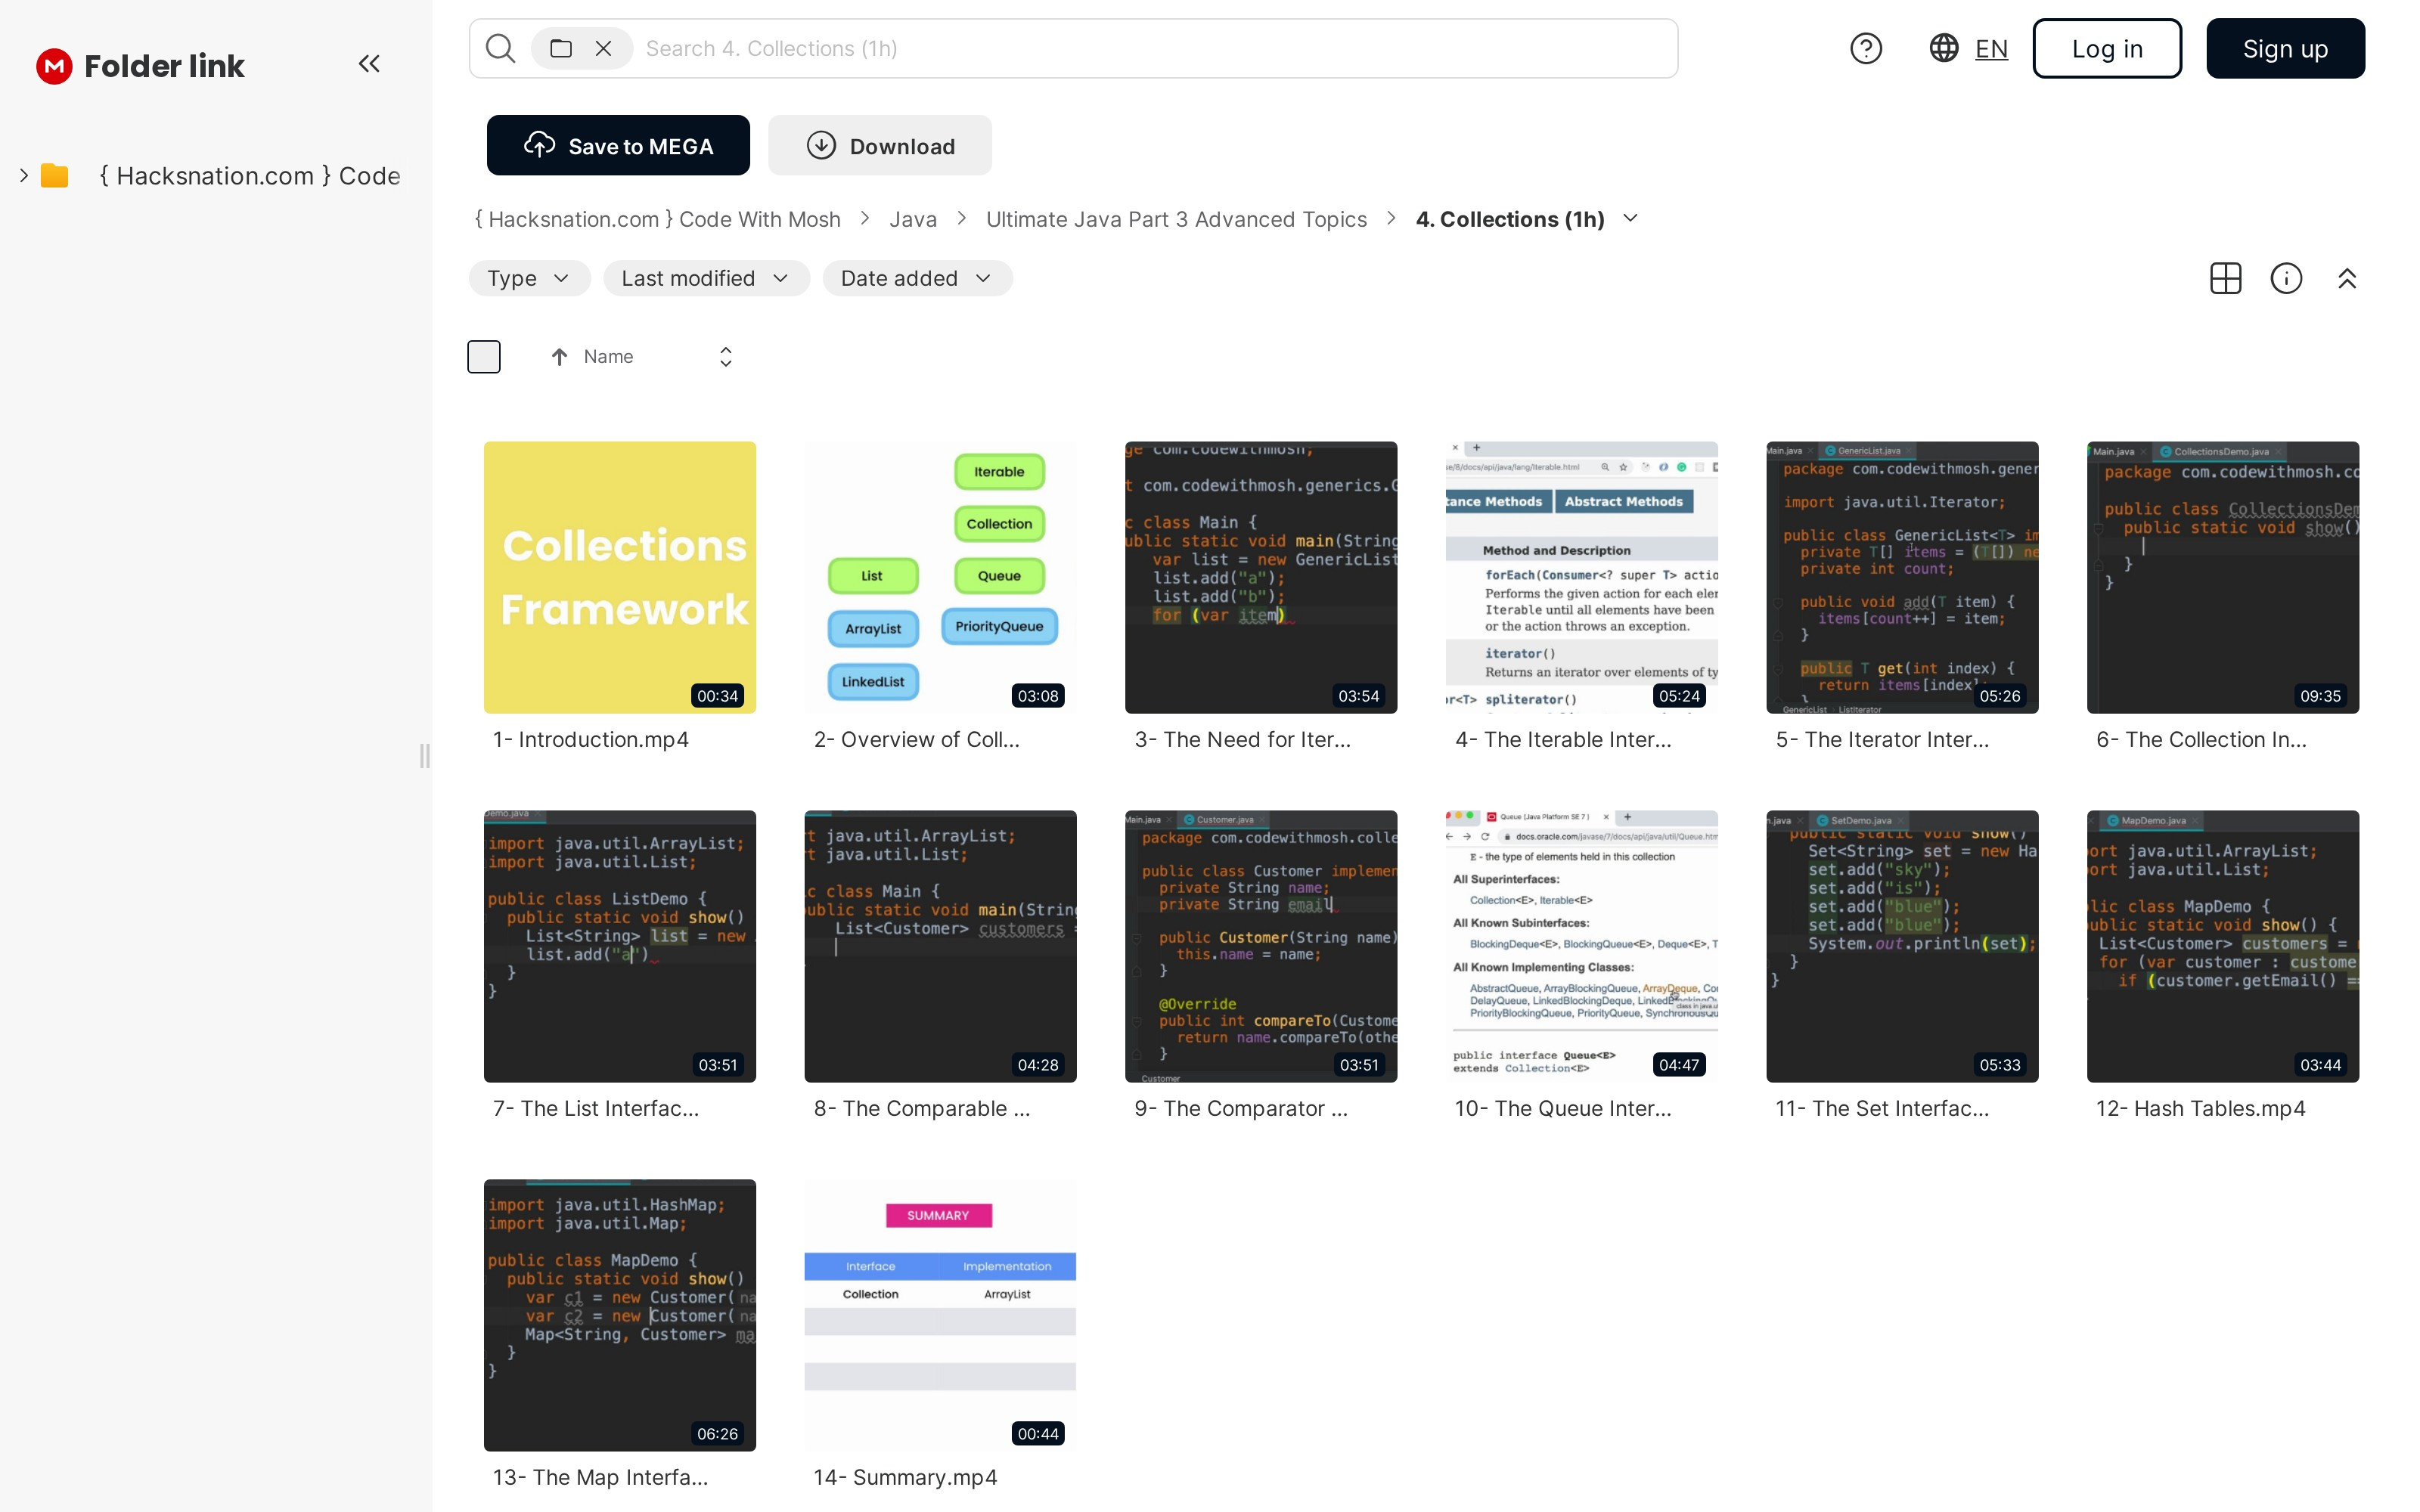
Task: Open the help question mark icon
Action: [x=1865, y=48]
